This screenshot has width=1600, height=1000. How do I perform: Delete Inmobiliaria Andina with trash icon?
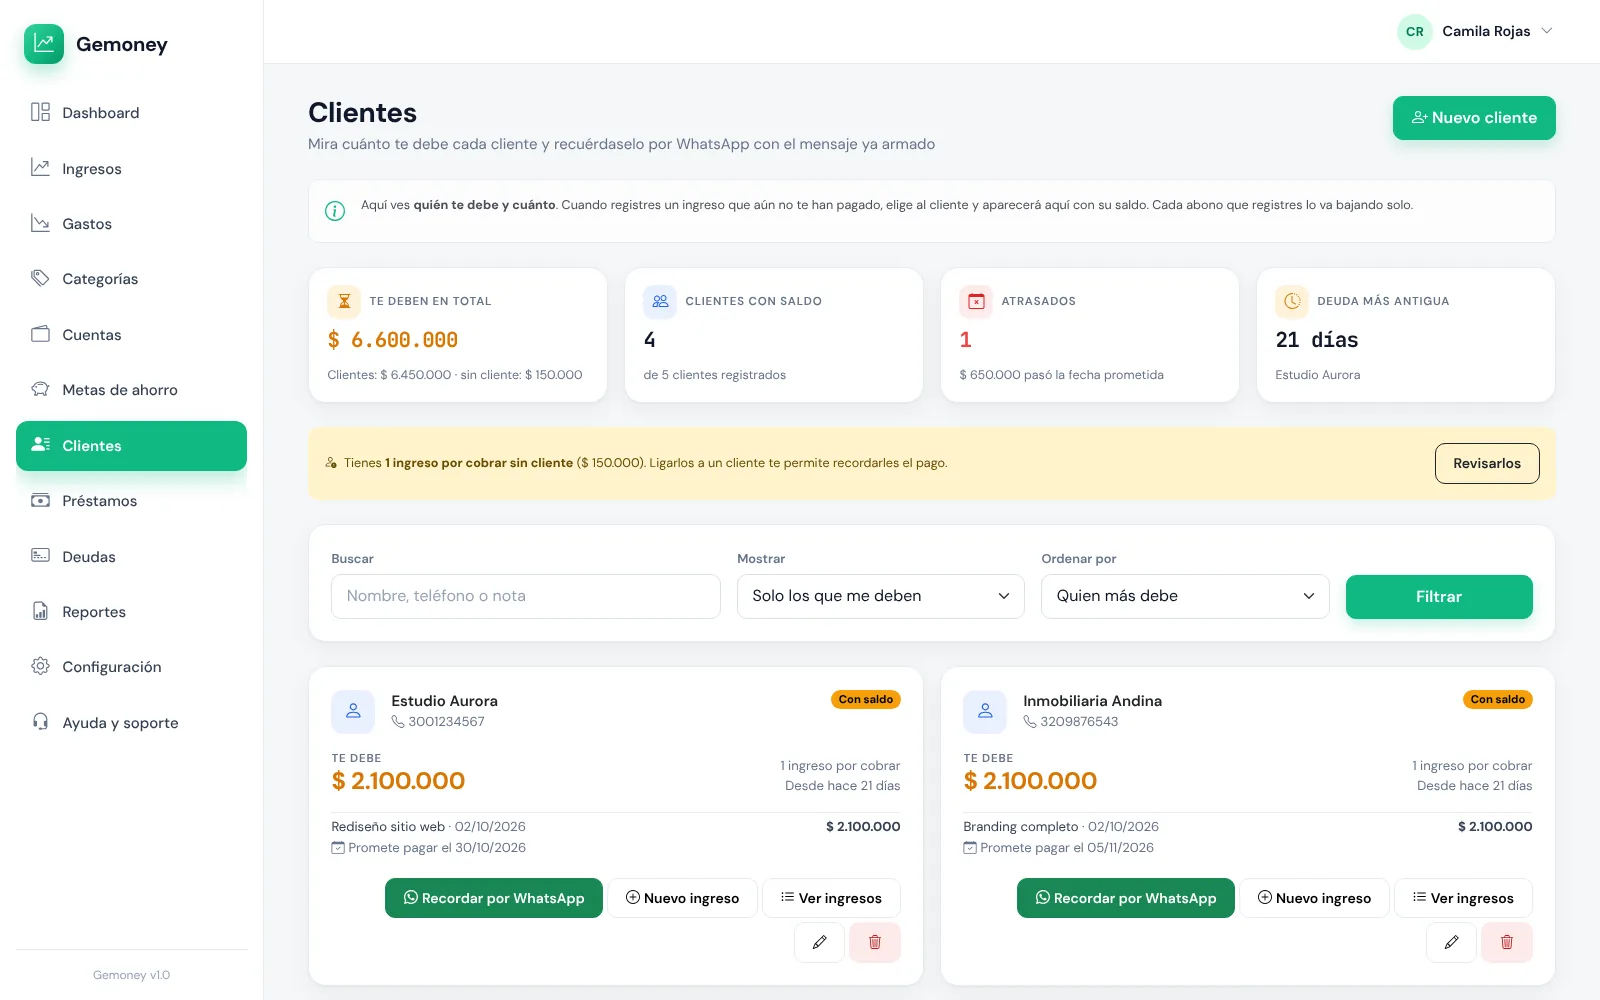click(x=1507, y=942)
